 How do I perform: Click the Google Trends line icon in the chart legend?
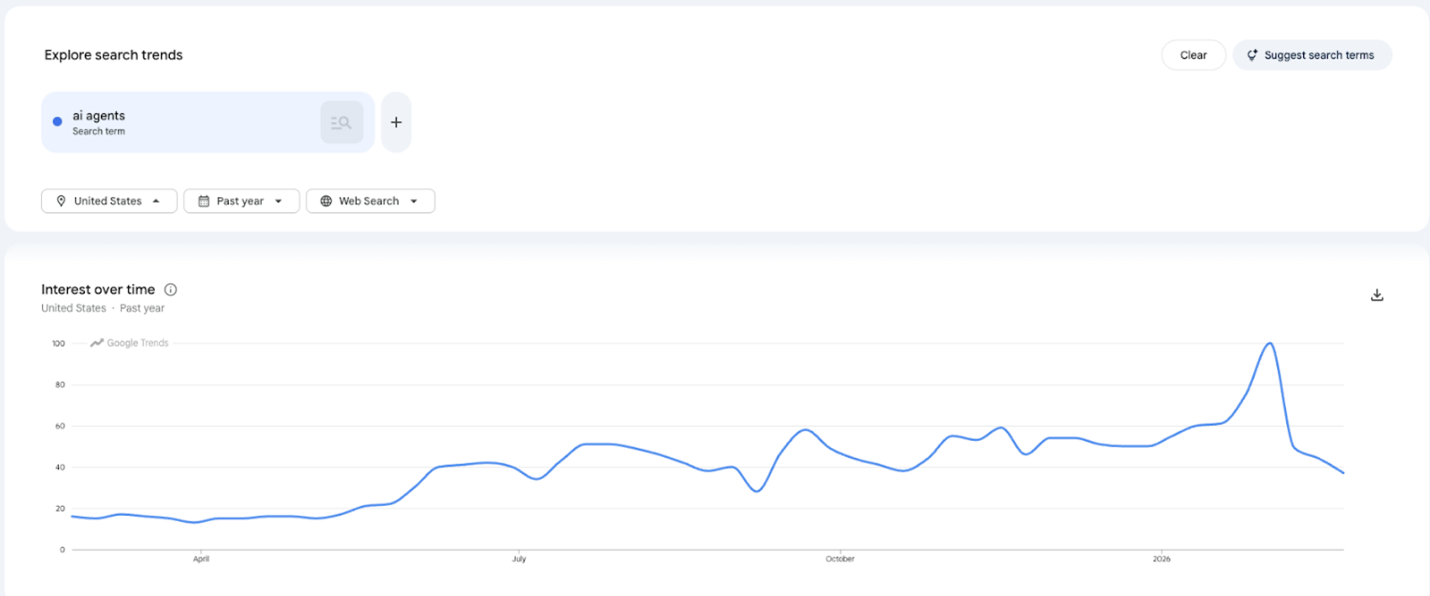(x=97, y=342)
